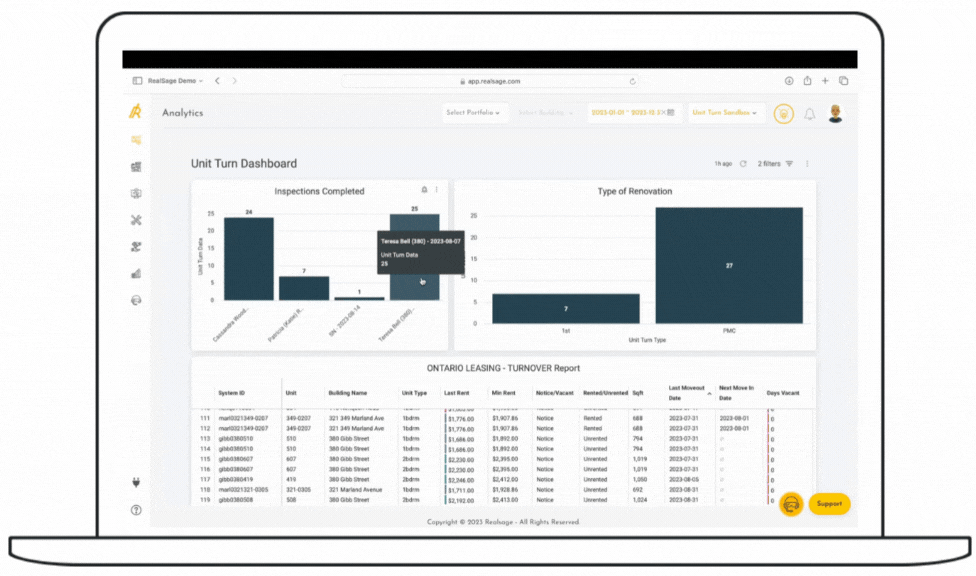Viewport: 976px width, 576px height.
Task: Click the notifications bell in the header
Action: pyautogui.click(x=809, y=114)
